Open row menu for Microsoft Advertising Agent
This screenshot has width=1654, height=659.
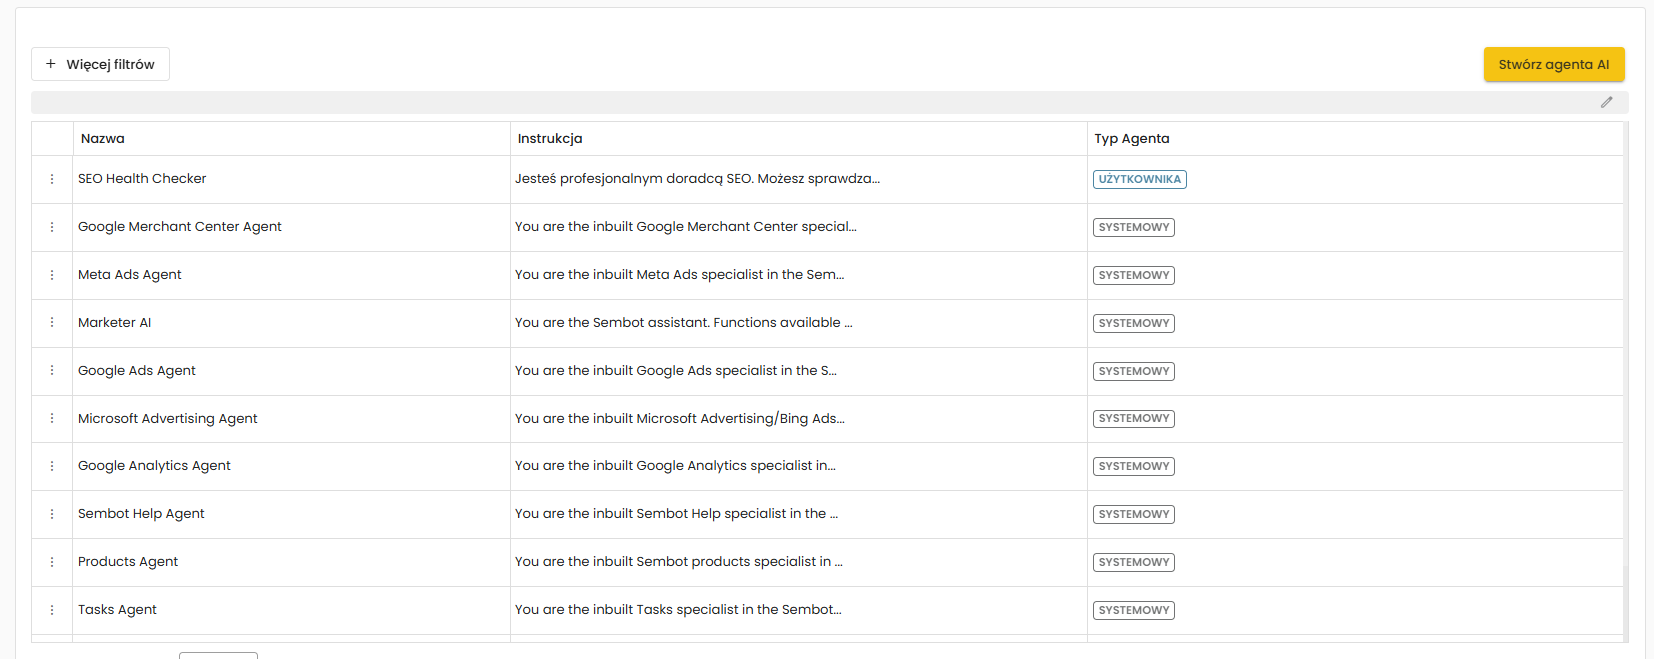click(x=52, y=419)
